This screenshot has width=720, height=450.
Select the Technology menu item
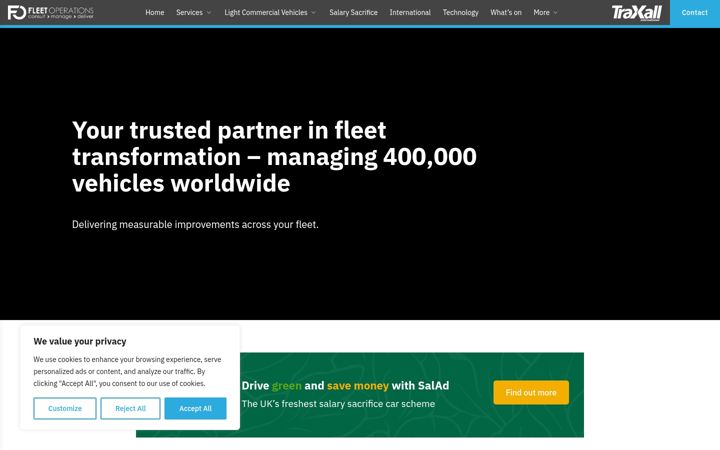click(461, 12)
